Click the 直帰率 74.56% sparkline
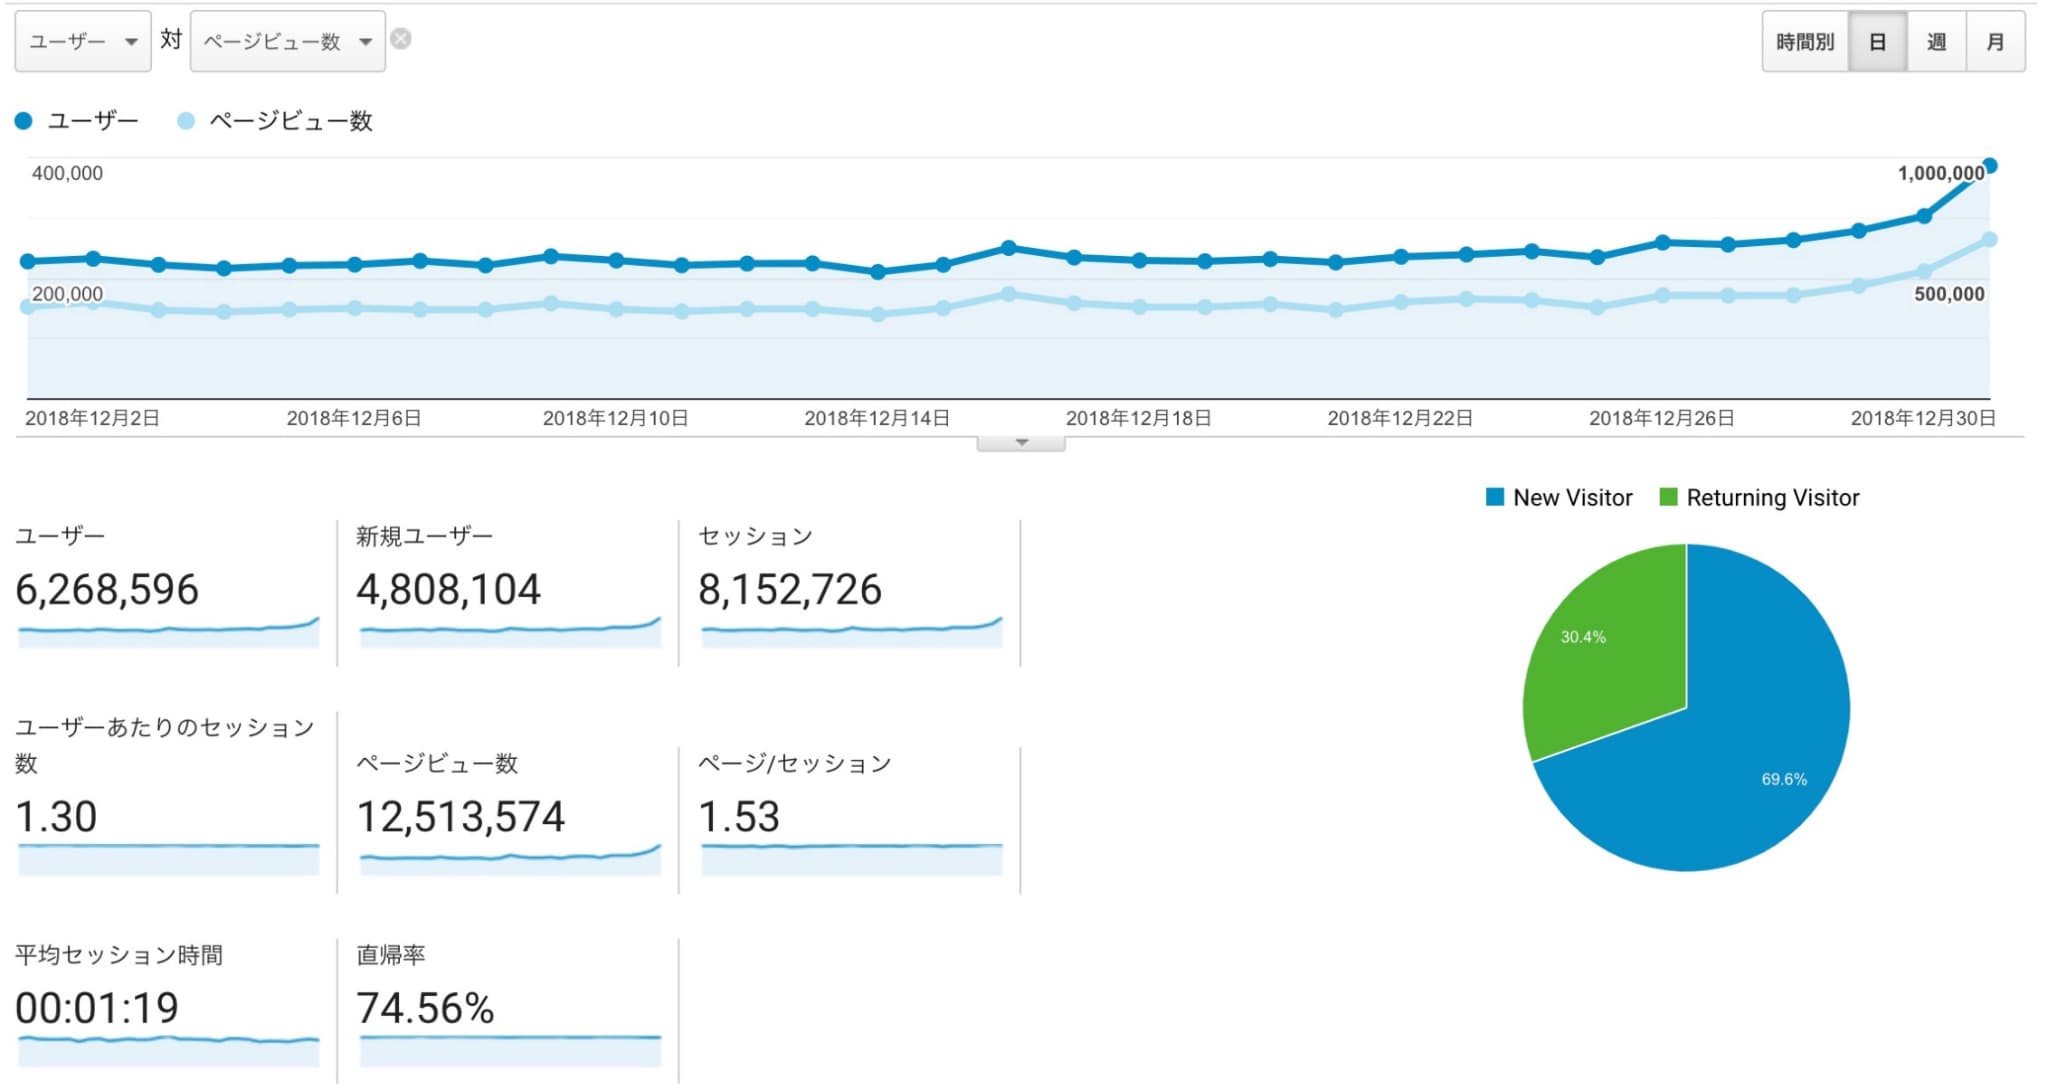 510,1050
